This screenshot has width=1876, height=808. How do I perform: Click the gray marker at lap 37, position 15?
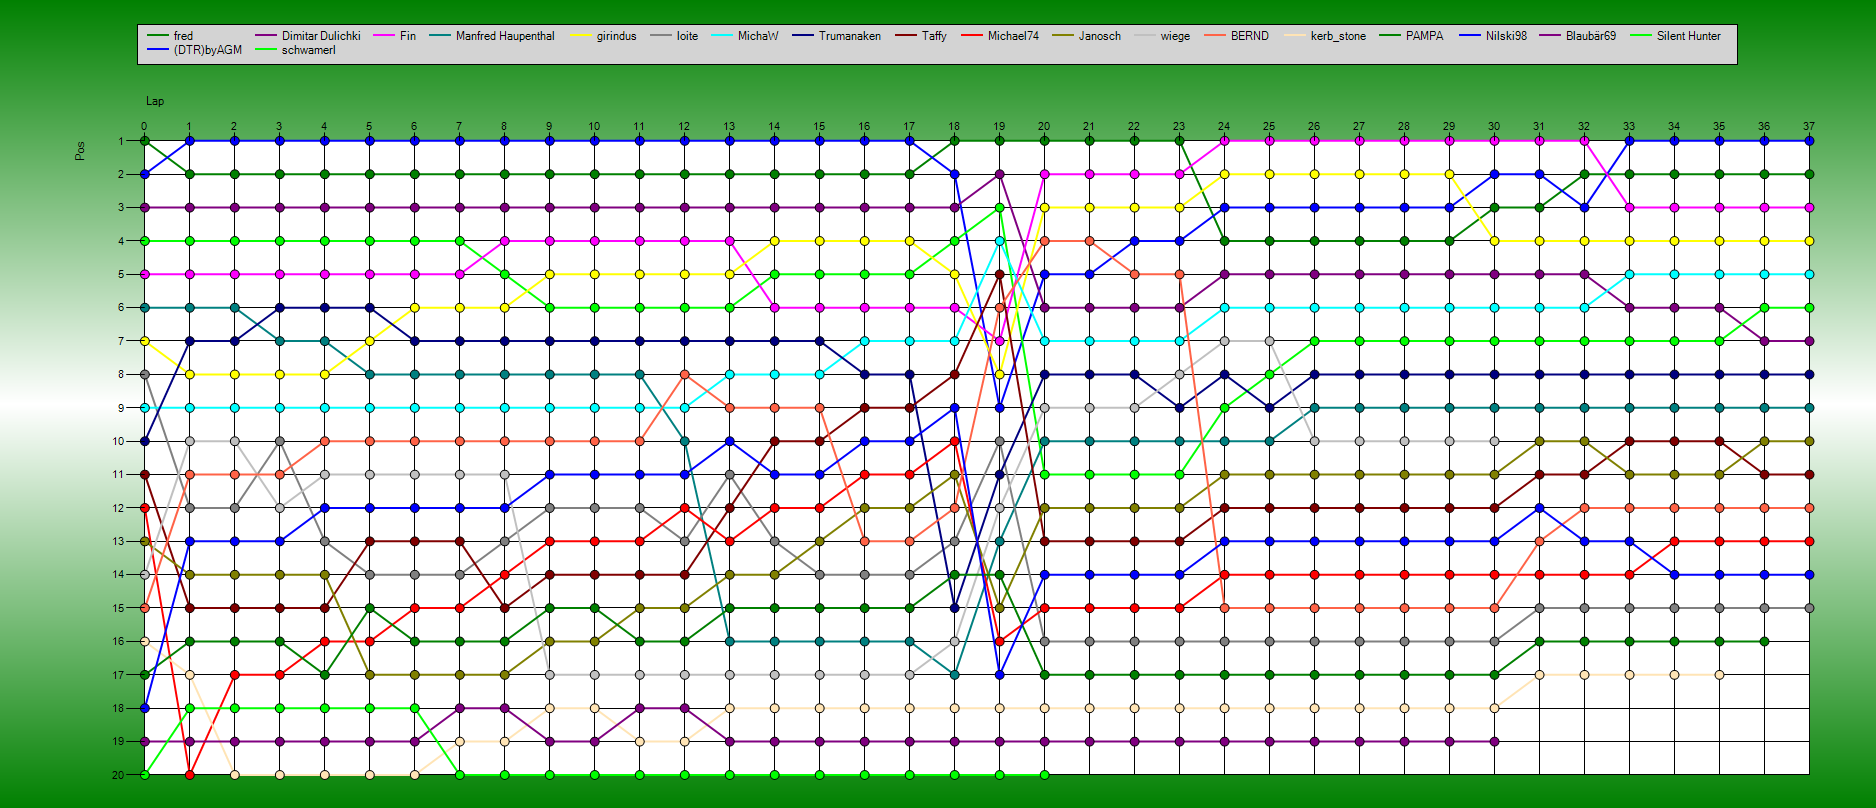pos(1809,608)
